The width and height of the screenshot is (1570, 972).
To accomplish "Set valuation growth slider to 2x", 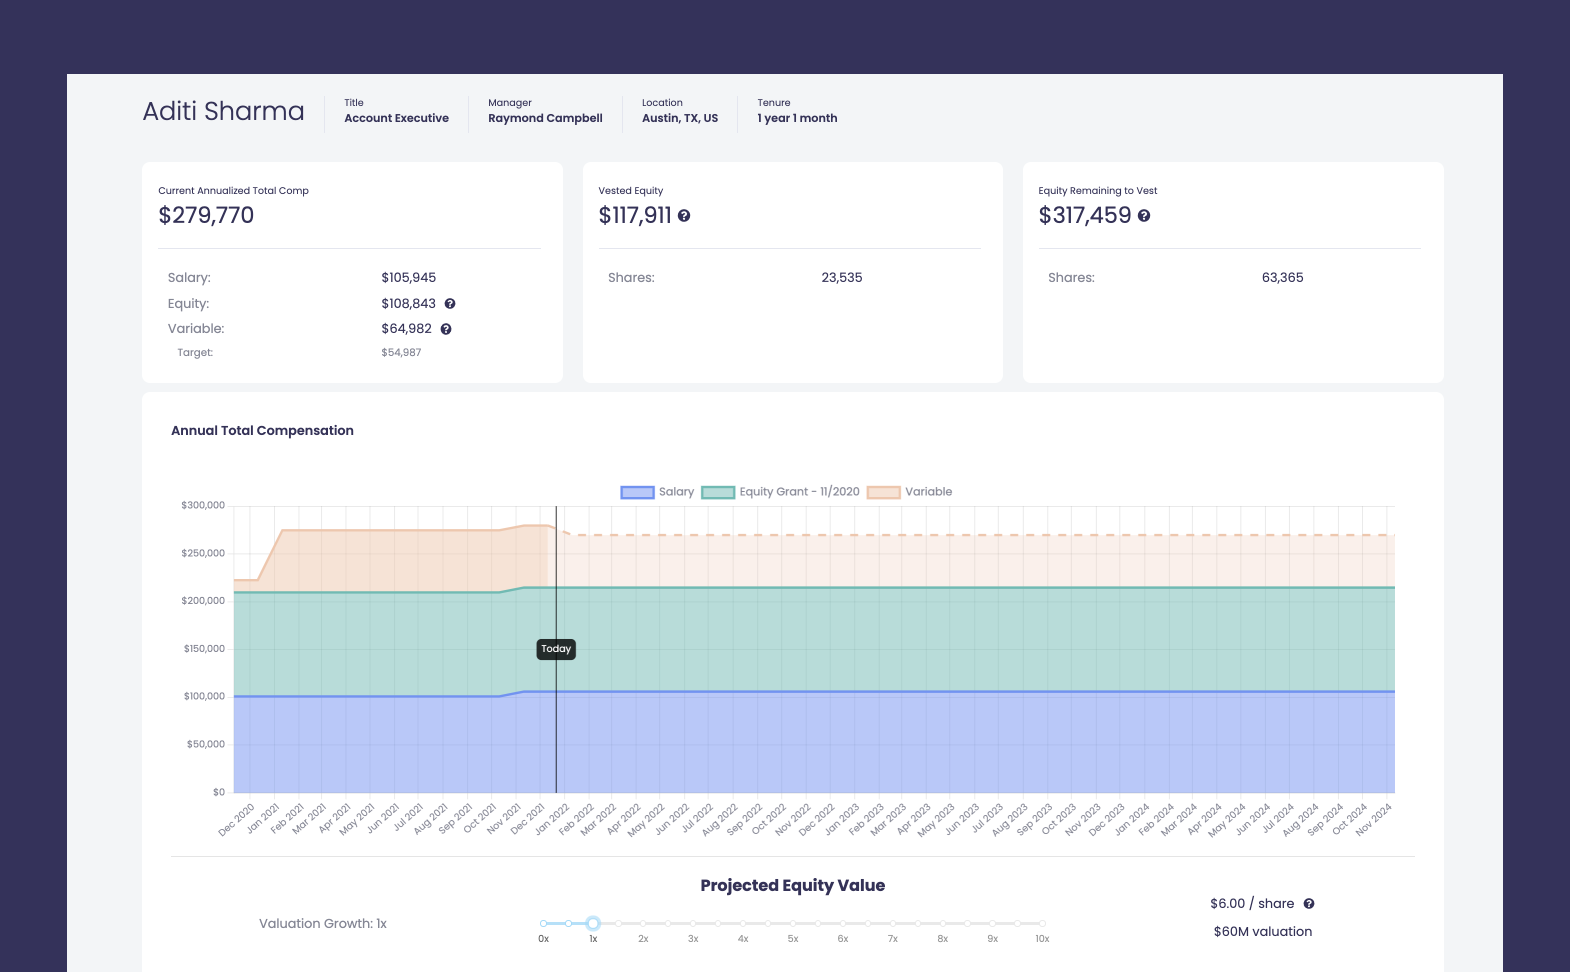I will 643,923.
